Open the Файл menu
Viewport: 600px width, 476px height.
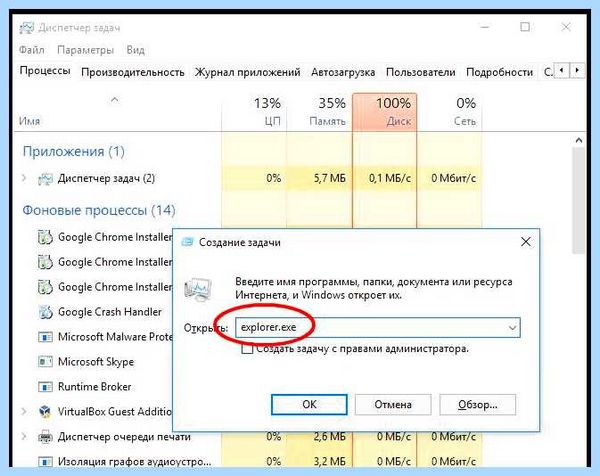click(32, 50)
